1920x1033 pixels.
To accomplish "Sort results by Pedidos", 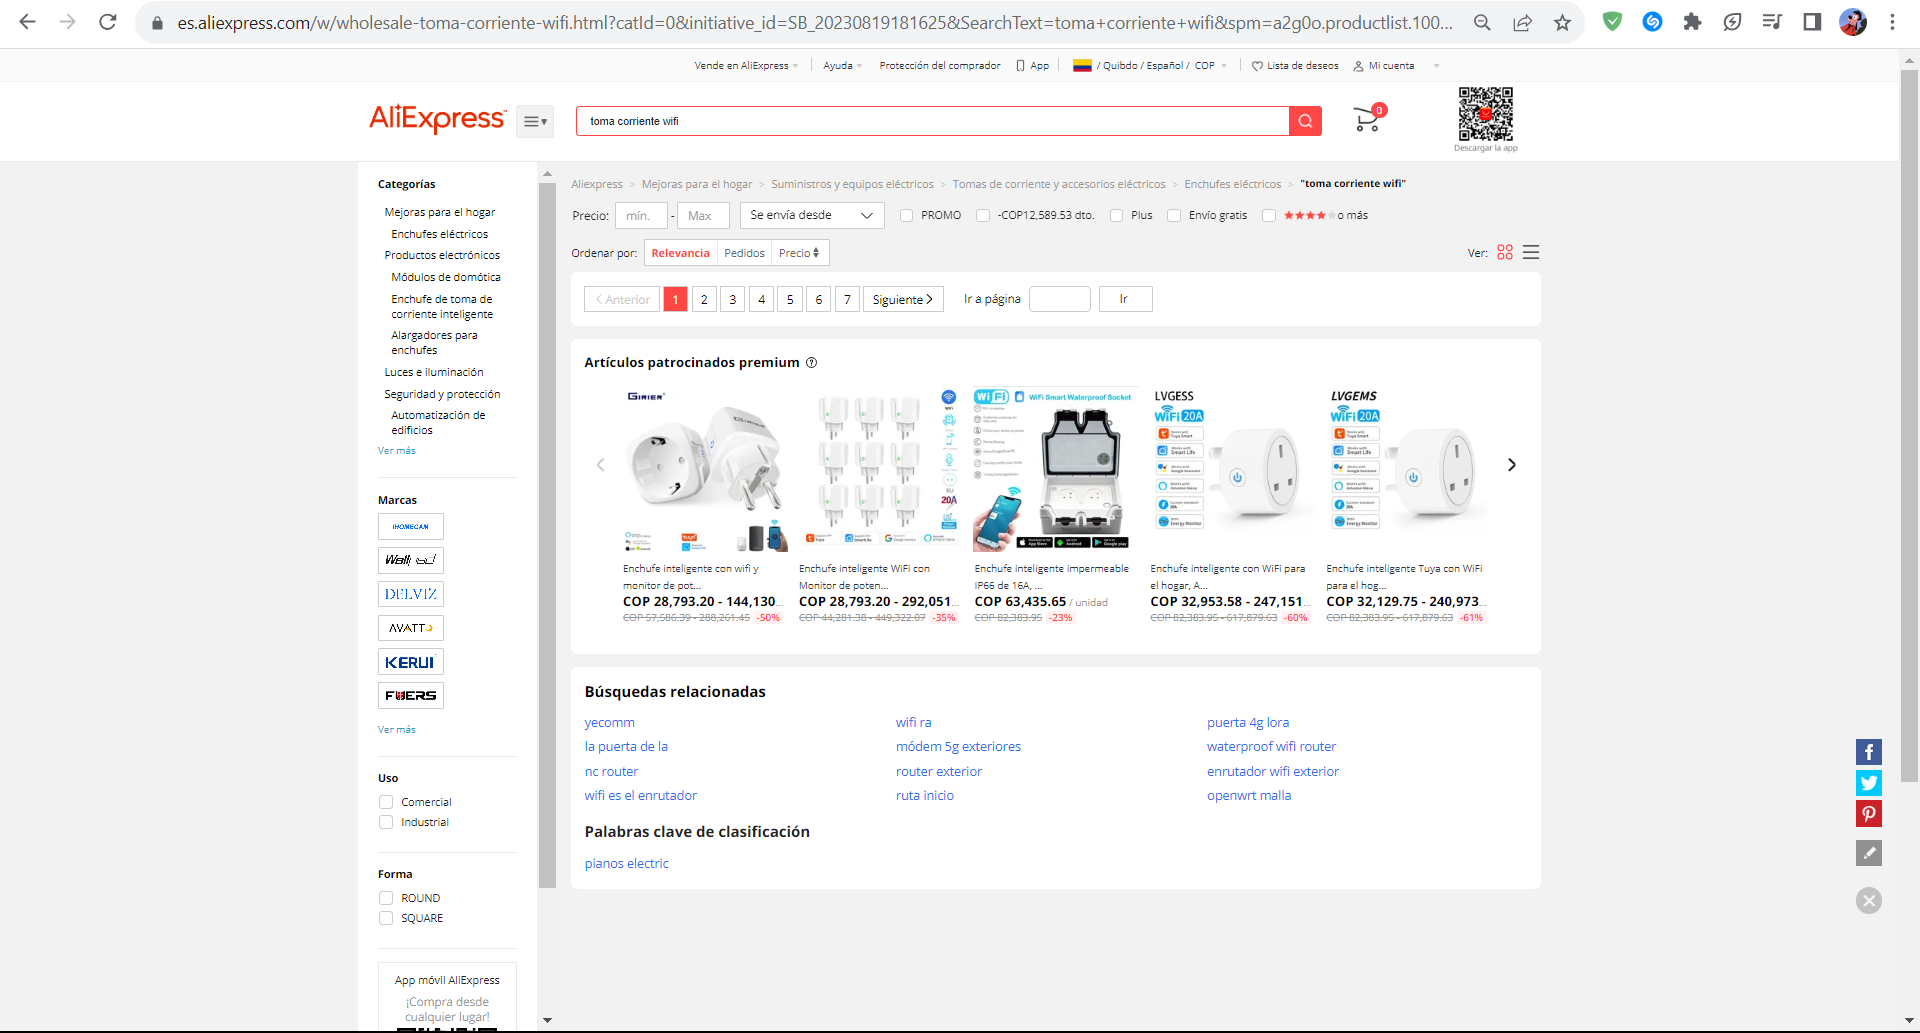I will pos(744,252).
